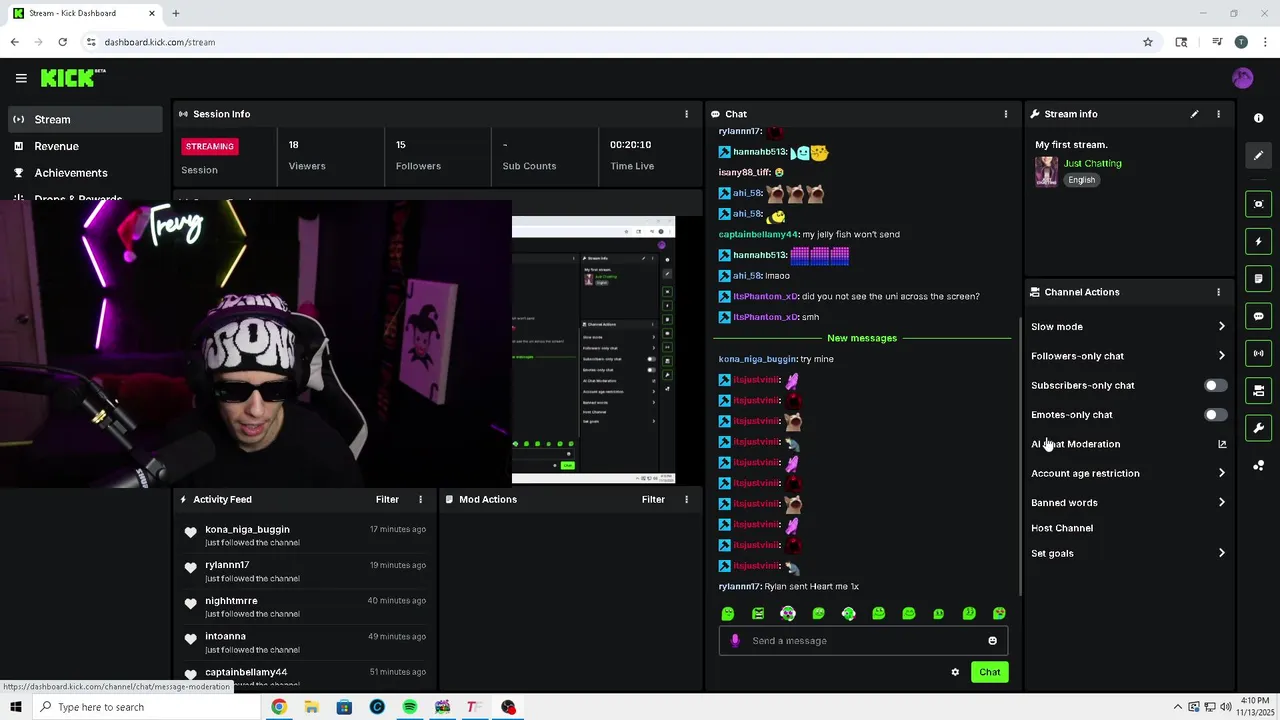Edit Stream info with pencil icon

point(1194,114)
